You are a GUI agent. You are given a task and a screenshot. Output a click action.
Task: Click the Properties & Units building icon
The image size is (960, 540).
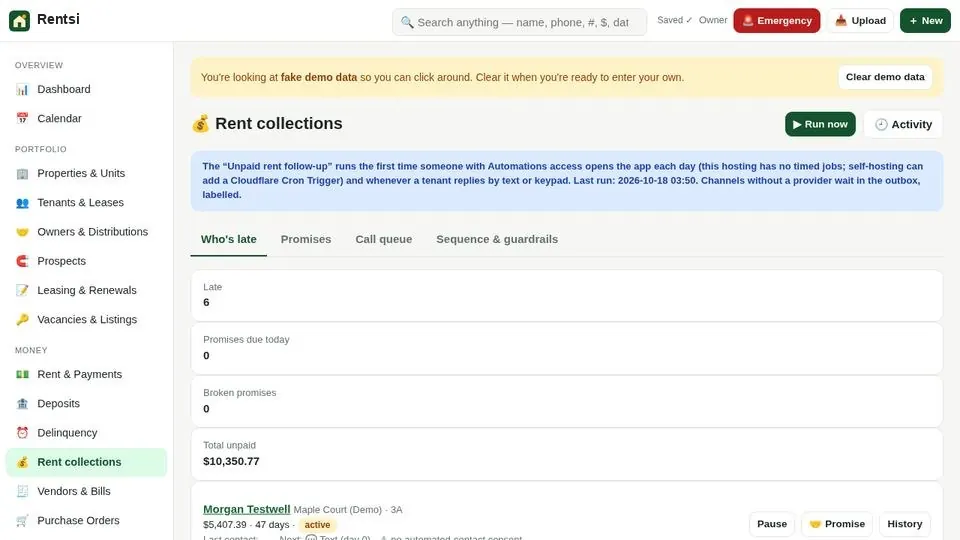pyautogui.click(x=23, y=173)
